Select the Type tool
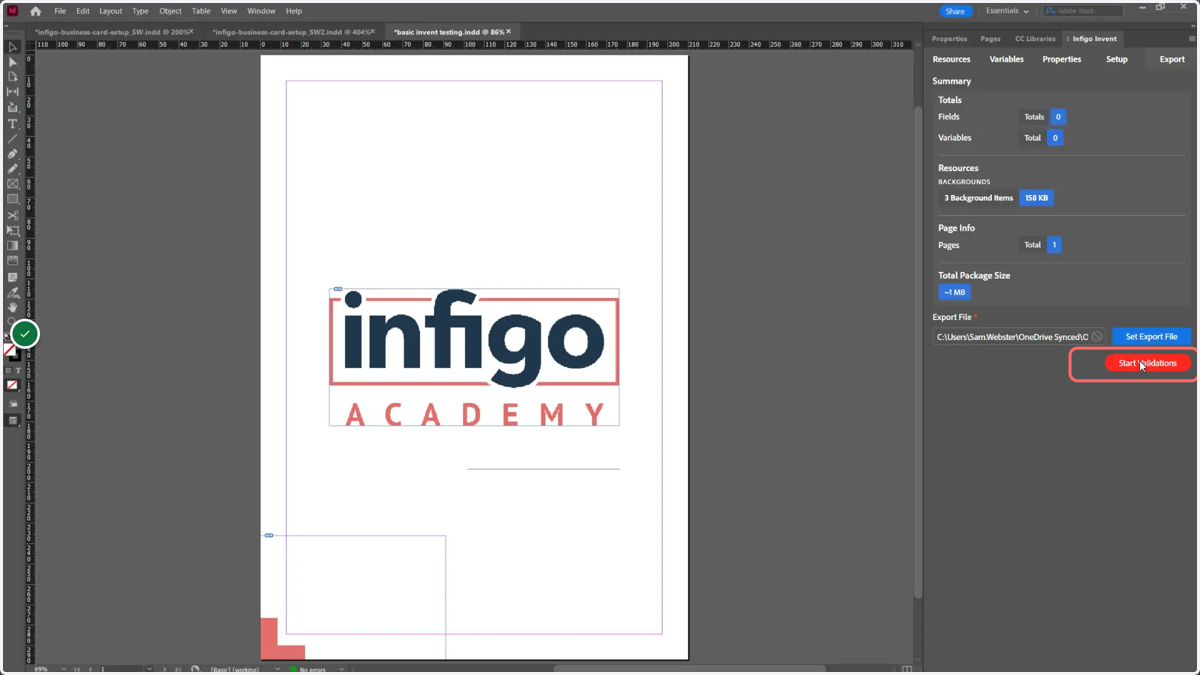 13,124
